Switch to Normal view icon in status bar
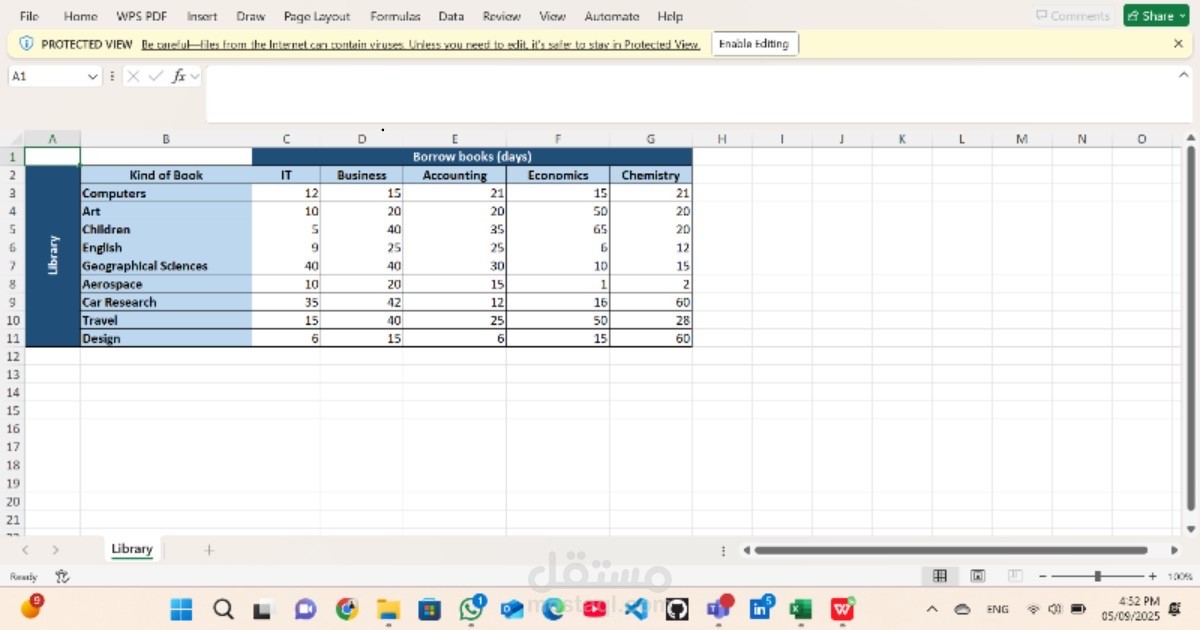Screen dimensions: 1200x630 [940, 576]
